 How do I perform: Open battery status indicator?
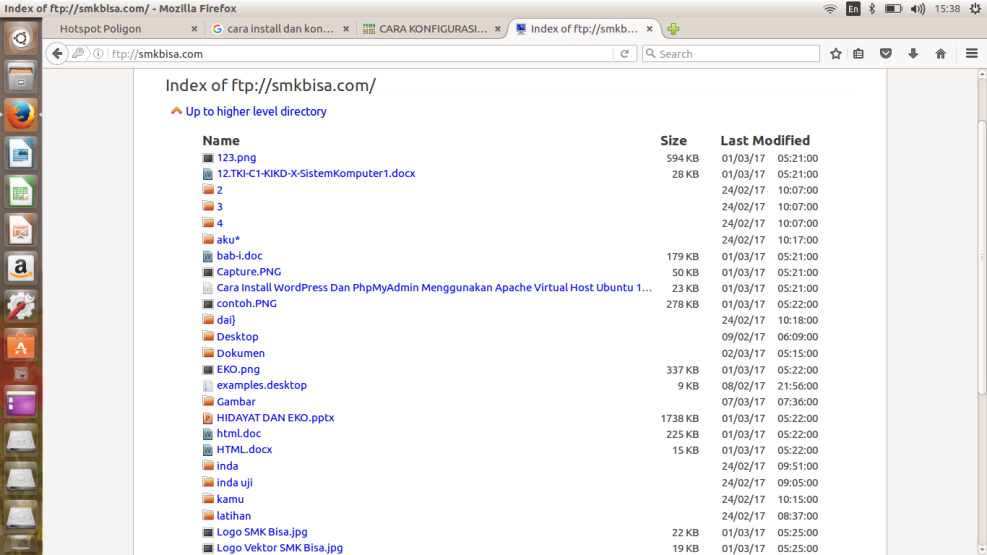pos(893,9)
